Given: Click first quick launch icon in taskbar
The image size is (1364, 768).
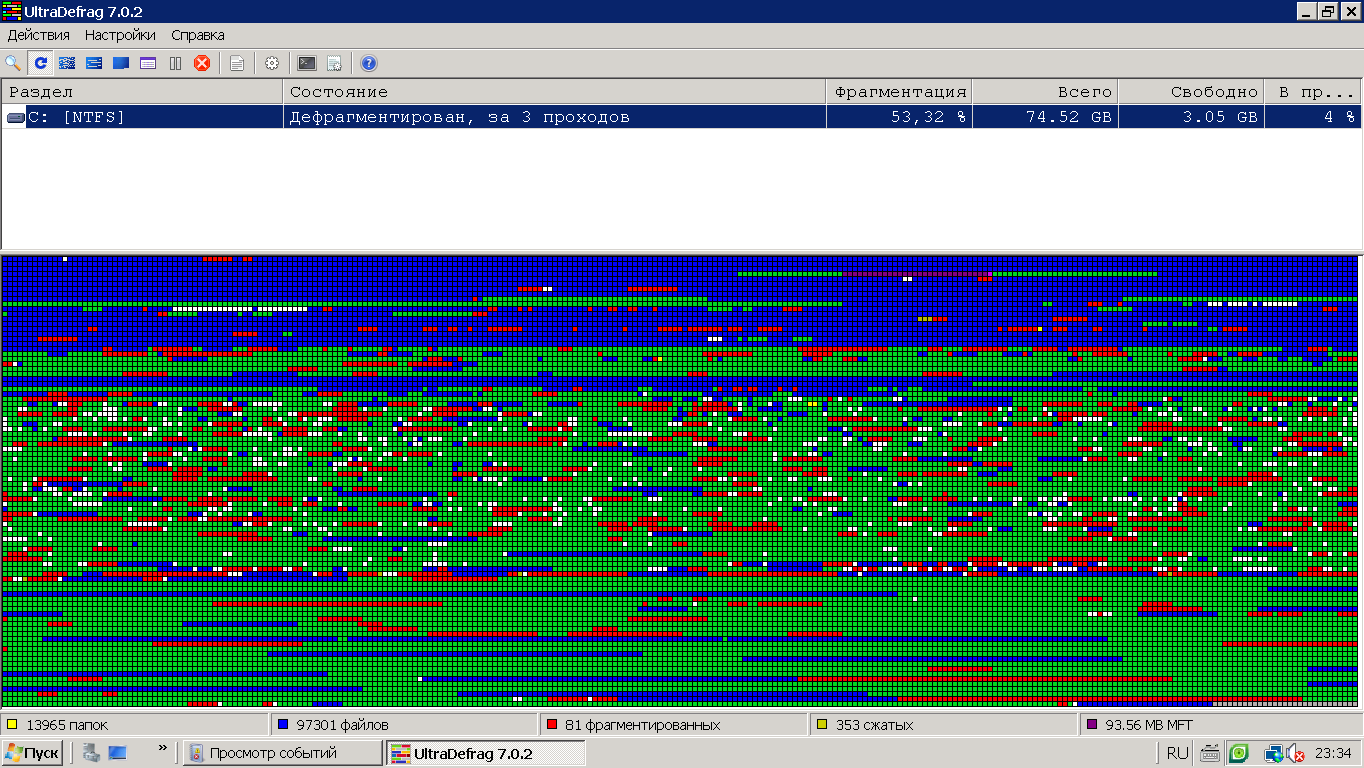Looking at the screenshot, I should [x=91, y=753].
